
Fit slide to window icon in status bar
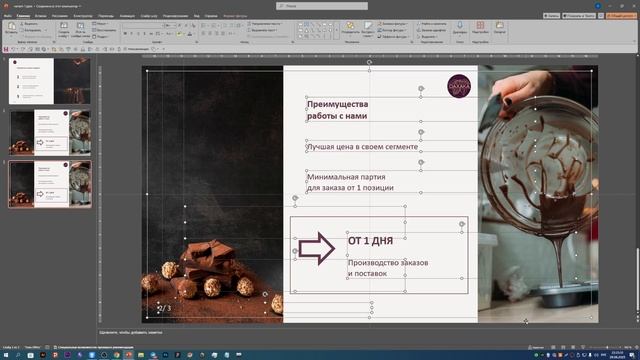click(637, 347)
